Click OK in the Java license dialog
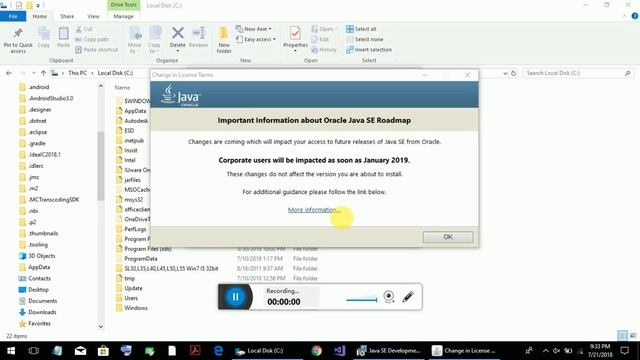 (x=448, y=237)
